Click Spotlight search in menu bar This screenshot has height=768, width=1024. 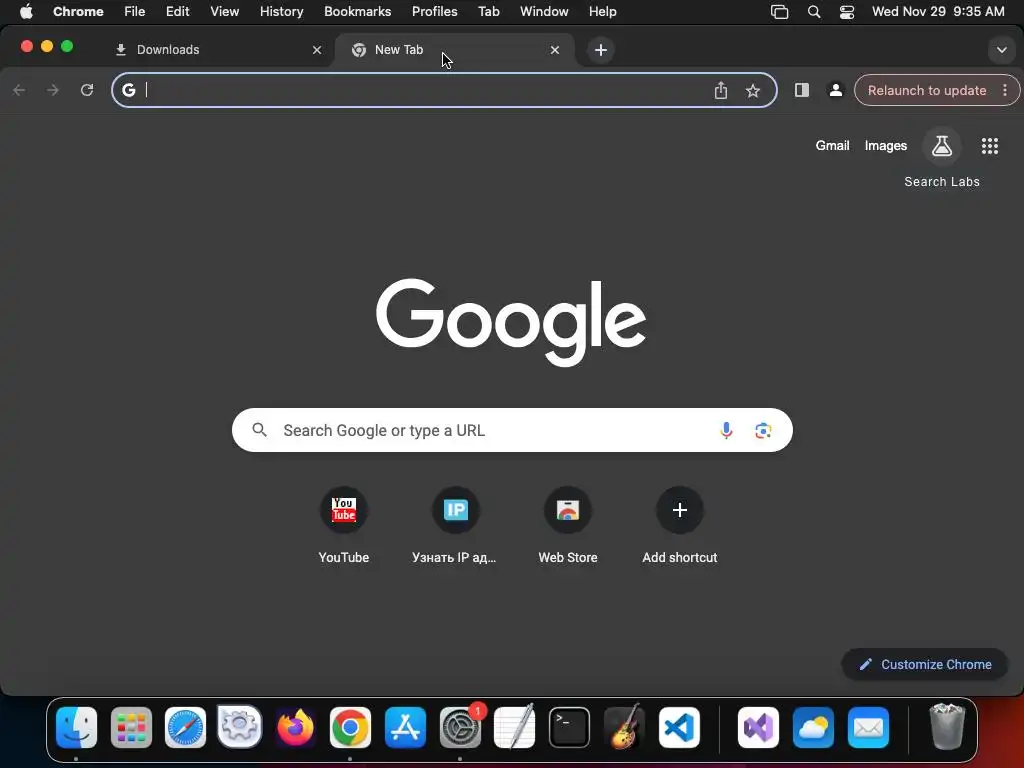pos(814,12)
